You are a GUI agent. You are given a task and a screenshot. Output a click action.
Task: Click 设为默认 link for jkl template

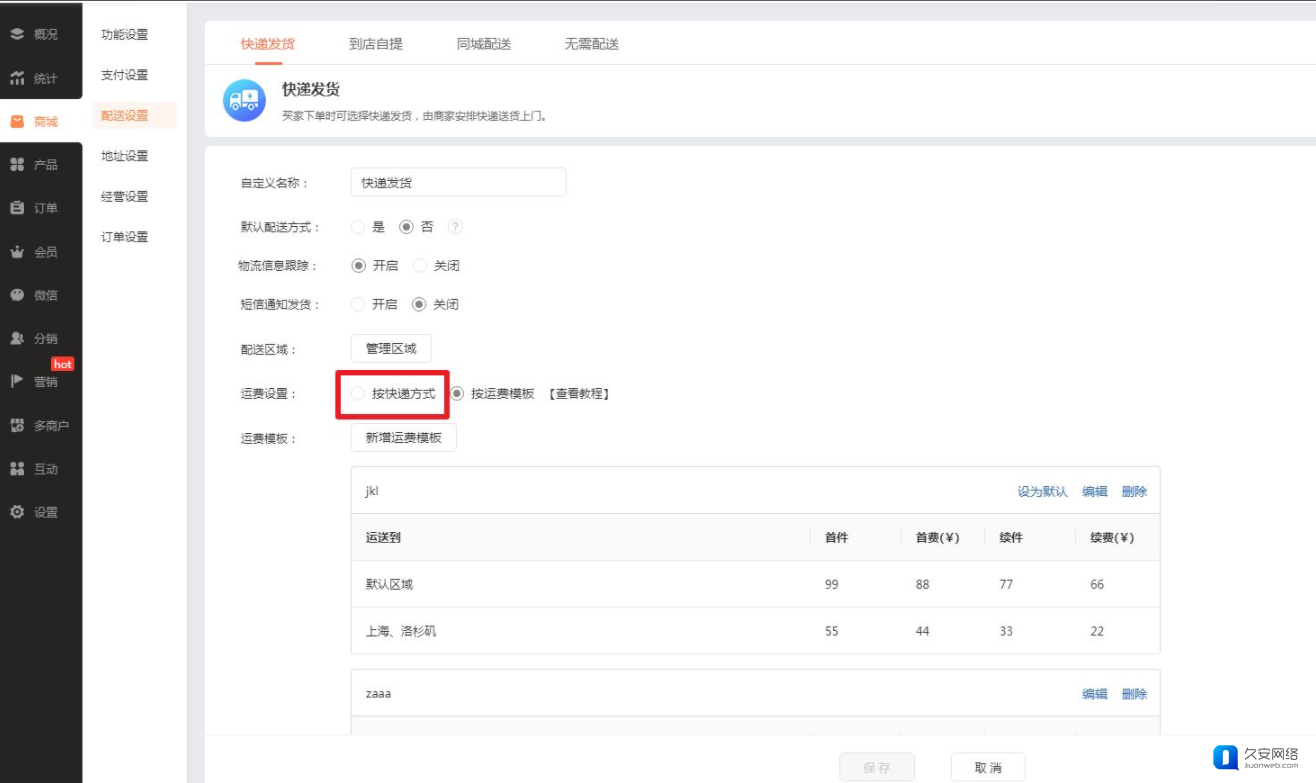click(x=1042, y=492)
